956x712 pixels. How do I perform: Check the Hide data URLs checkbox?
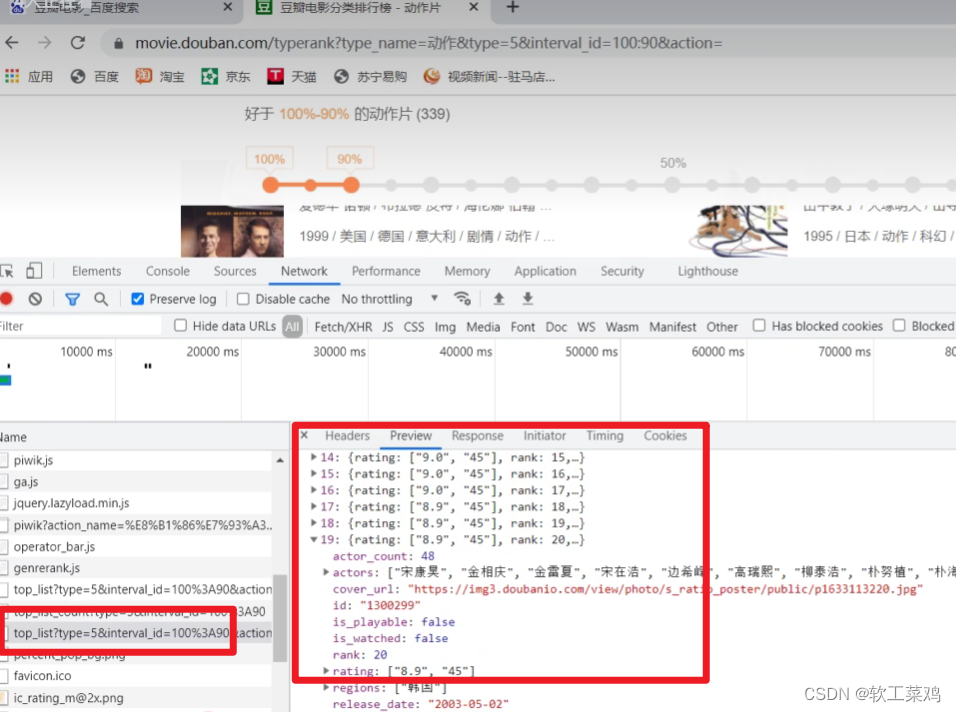(x=180, y=326)
